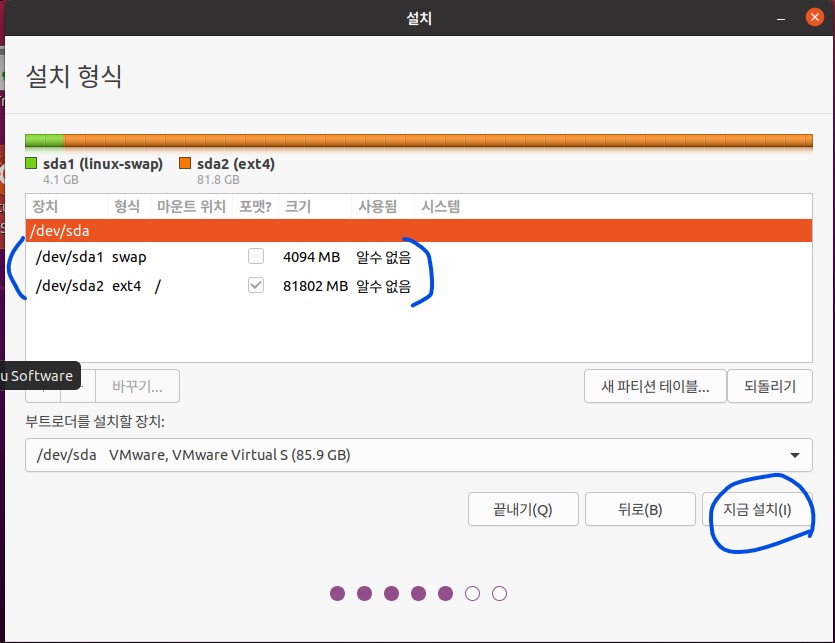Image resolution: width=835 pixels, height=643 pixels.
Task: Click the 81802 MB size cell
Action: (315, 286)
